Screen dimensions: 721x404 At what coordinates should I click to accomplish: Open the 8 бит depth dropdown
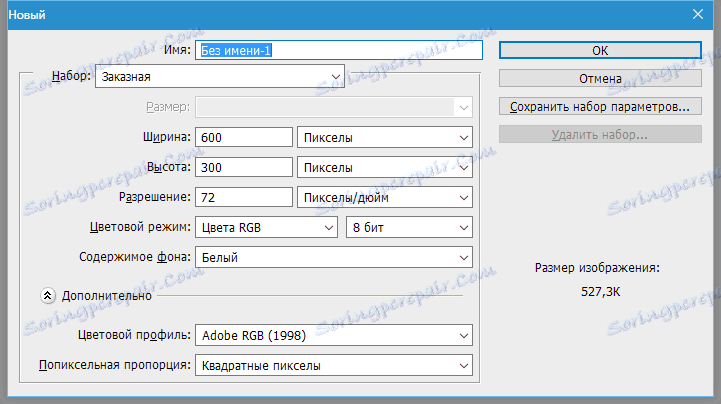tap(409, 228)
